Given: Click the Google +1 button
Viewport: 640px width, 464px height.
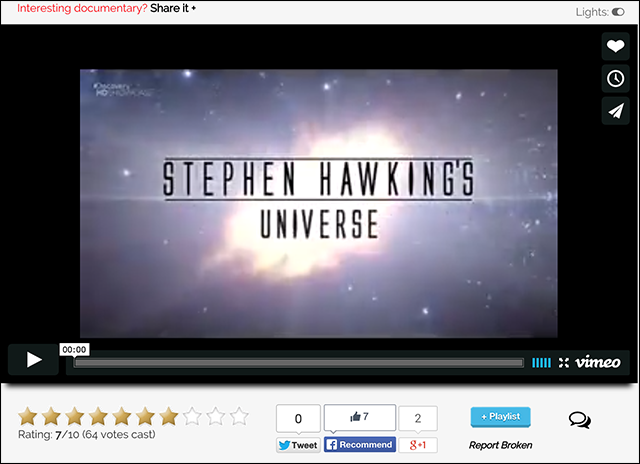Looking at the screenshot, I should (418, 445).
